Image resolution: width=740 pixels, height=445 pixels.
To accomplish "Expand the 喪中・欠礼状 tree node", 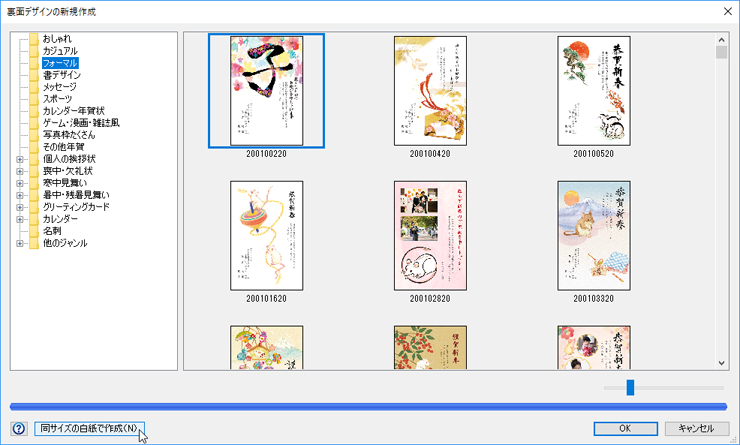I will (x=19, y=171).
